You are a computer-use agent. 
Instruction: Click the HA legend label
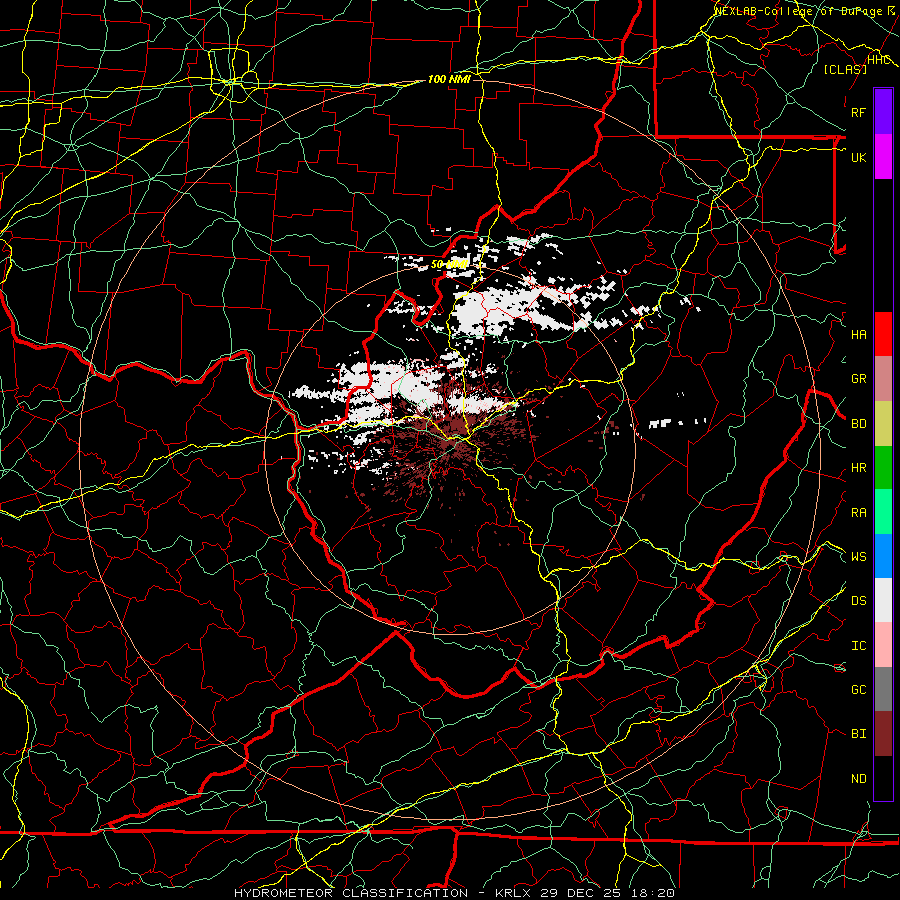(x=858, y=335)
